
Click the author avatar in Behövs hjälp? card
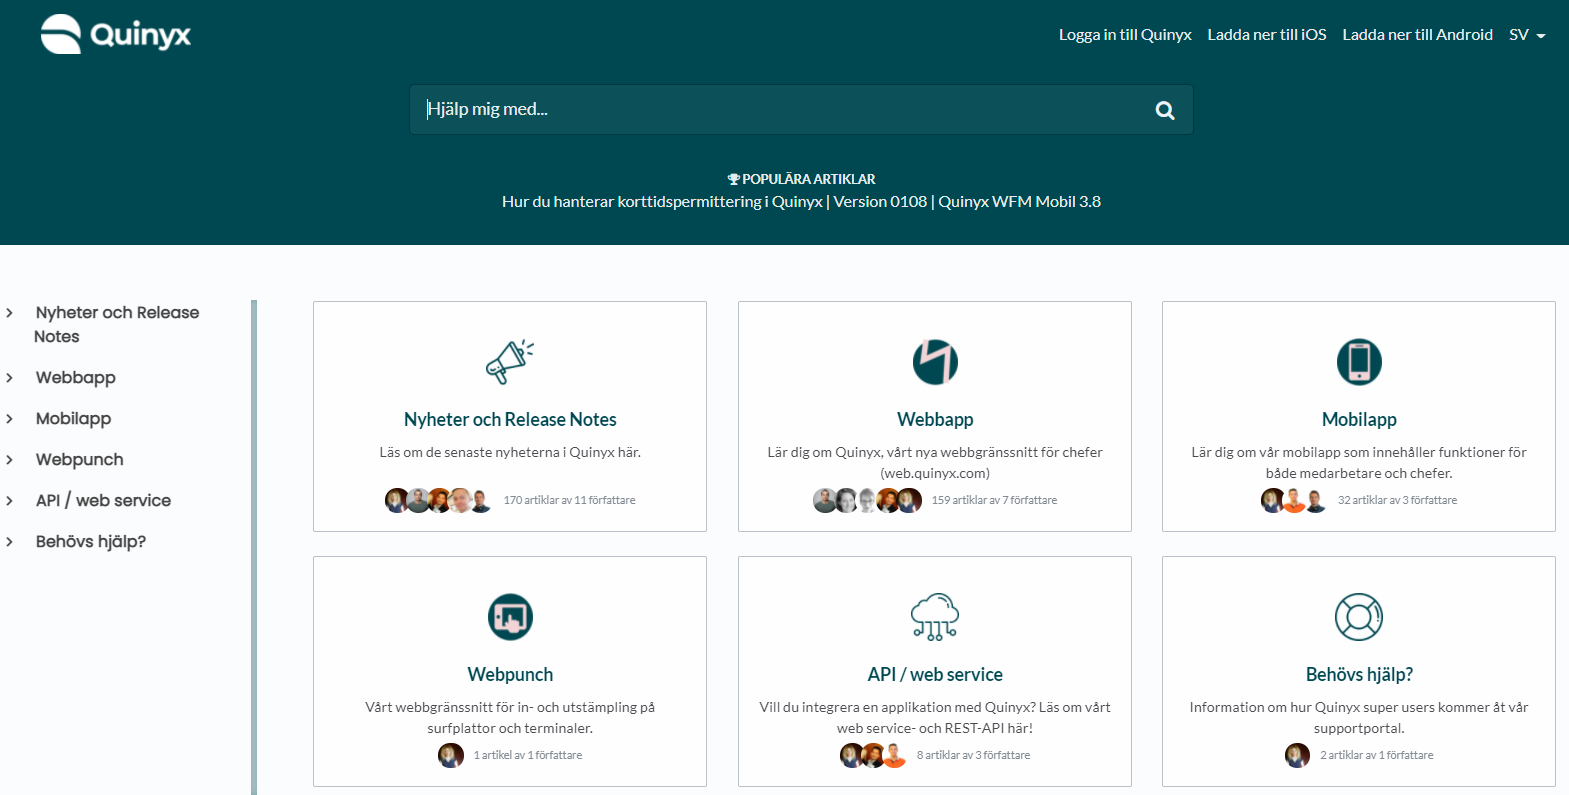[x=1297, y=755]
